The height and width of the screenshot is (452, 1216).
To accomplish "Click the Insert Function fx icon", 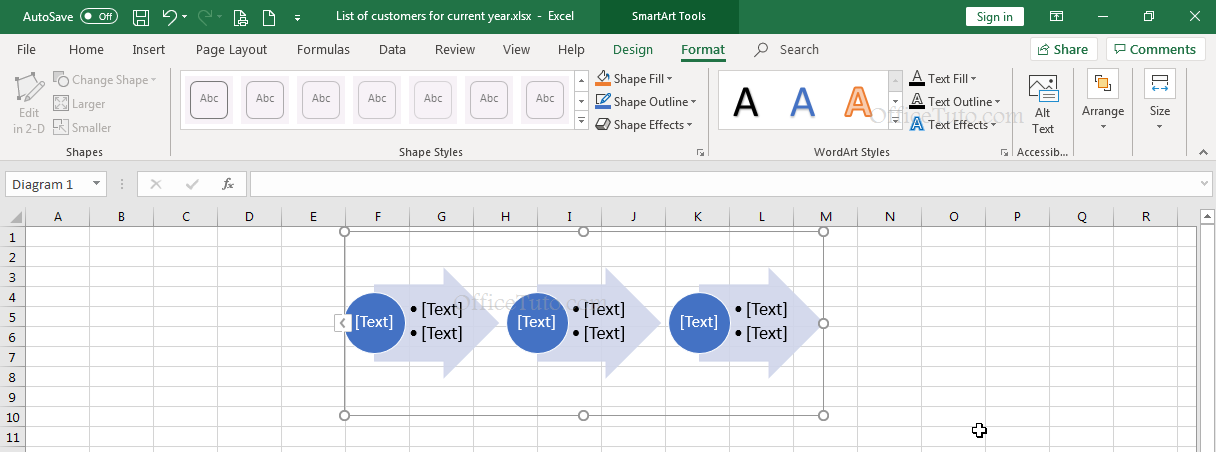I will point(228,184).
